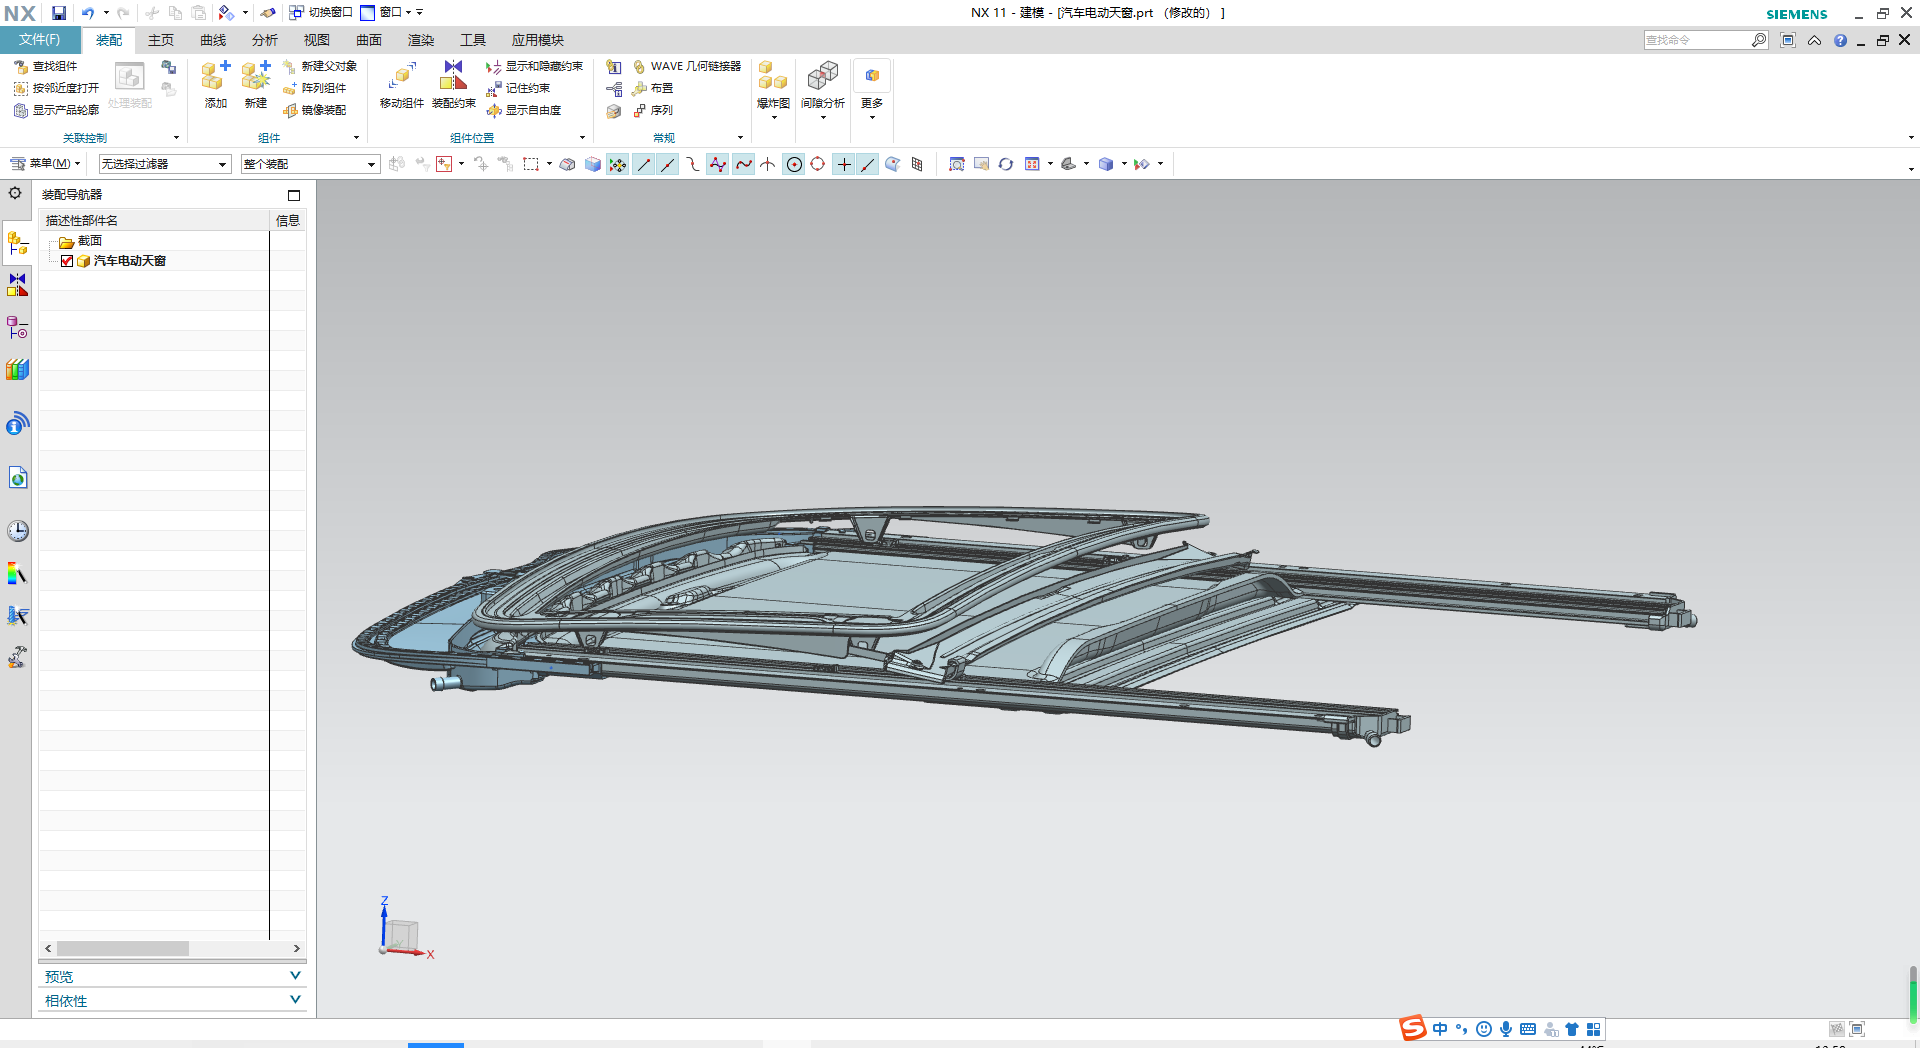Click the 阵列组件 (Pattern component) button

point(315,88)
